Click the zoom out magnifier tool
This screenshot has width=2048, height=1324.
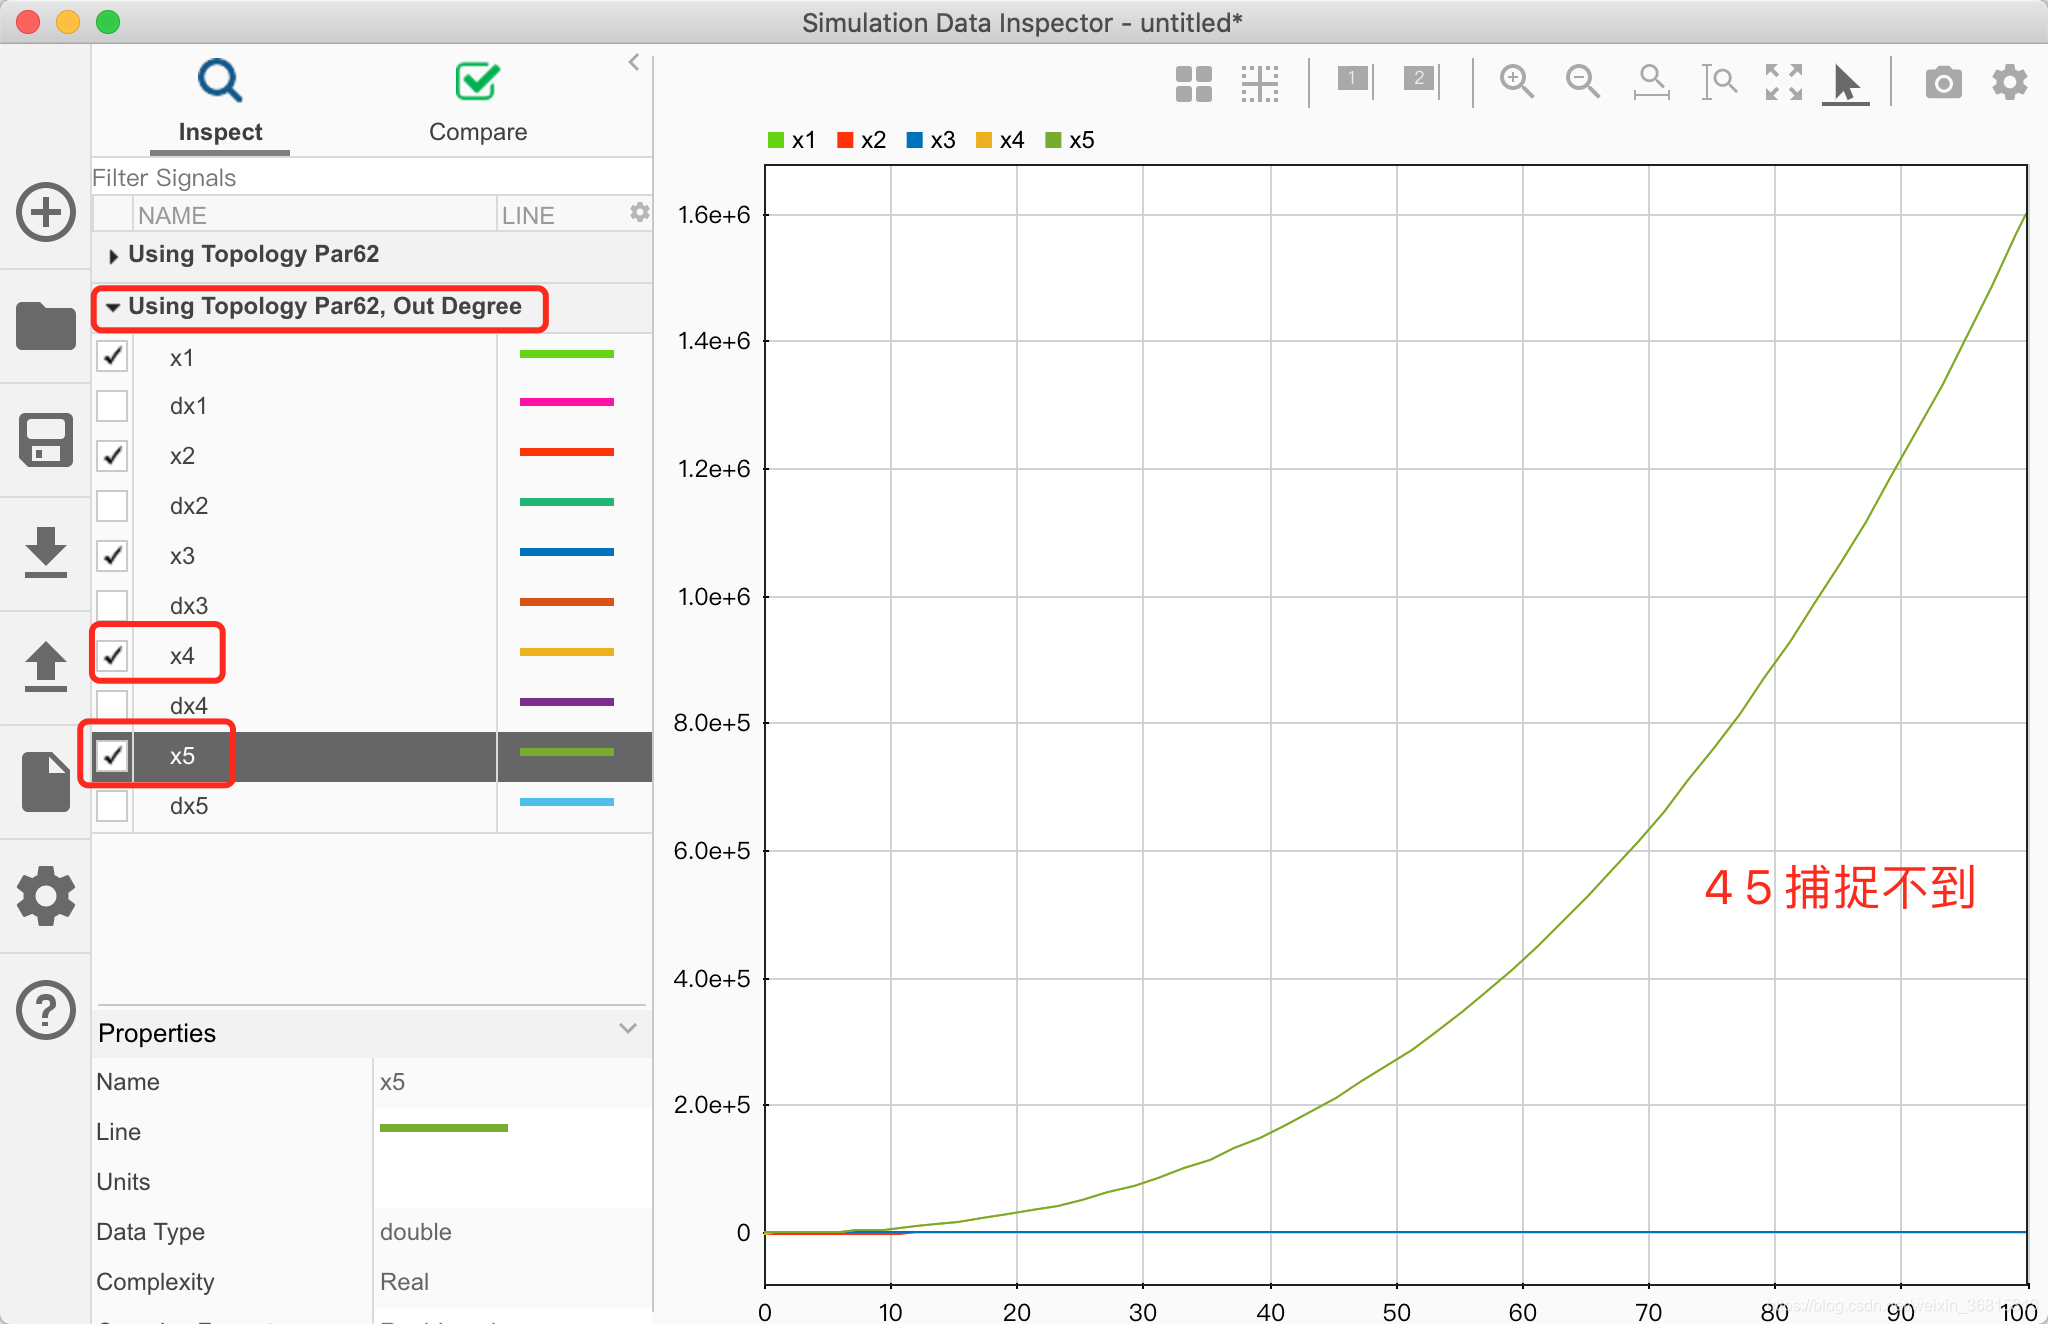tap(1582, 82)
